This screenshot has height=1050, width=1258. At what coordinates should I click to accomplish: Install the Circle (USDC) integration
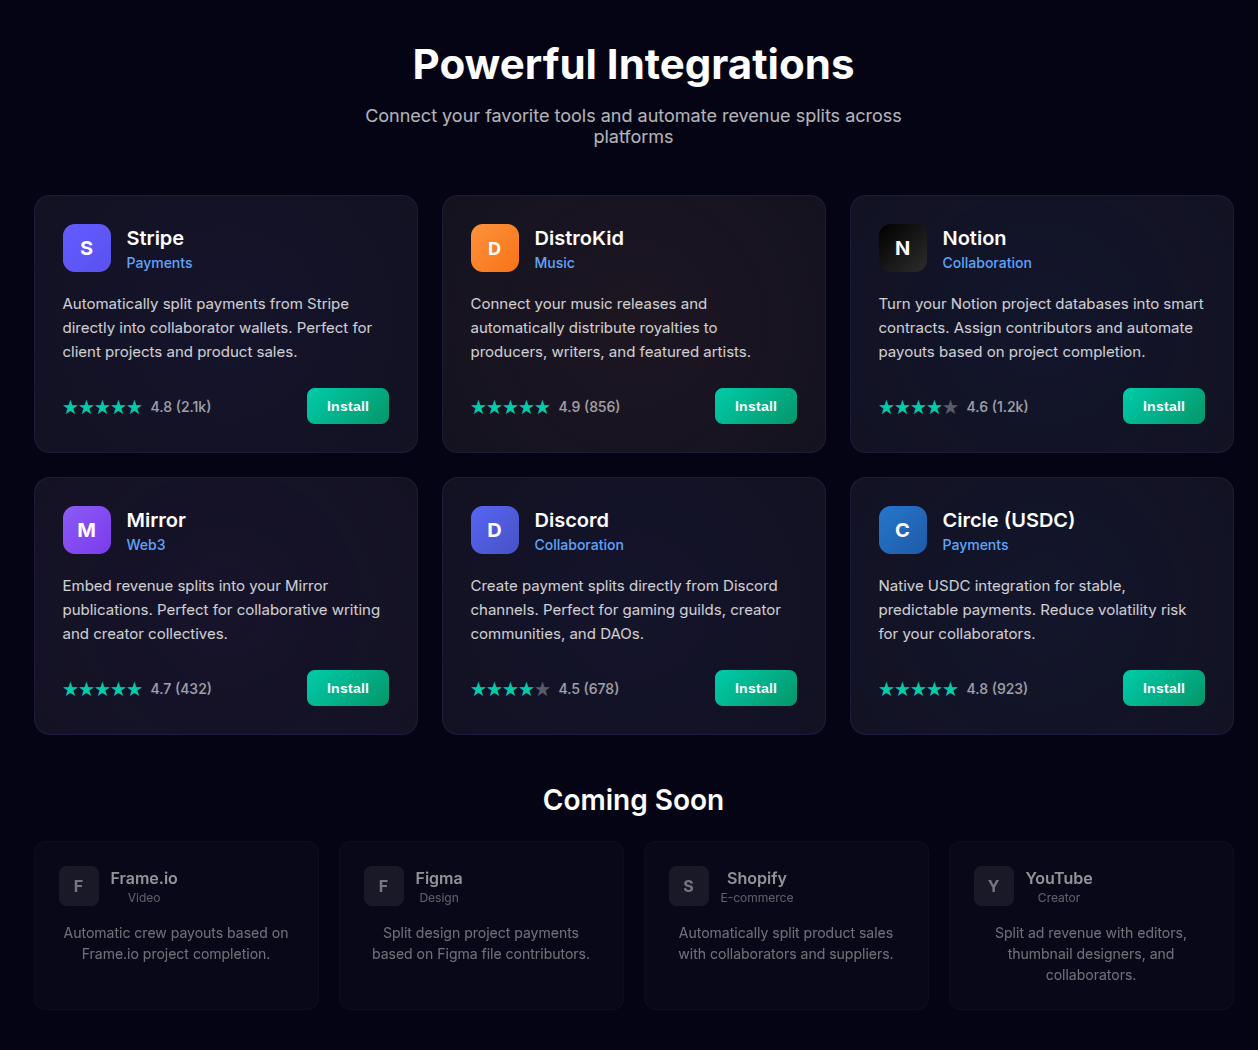tap(1164, 688)
